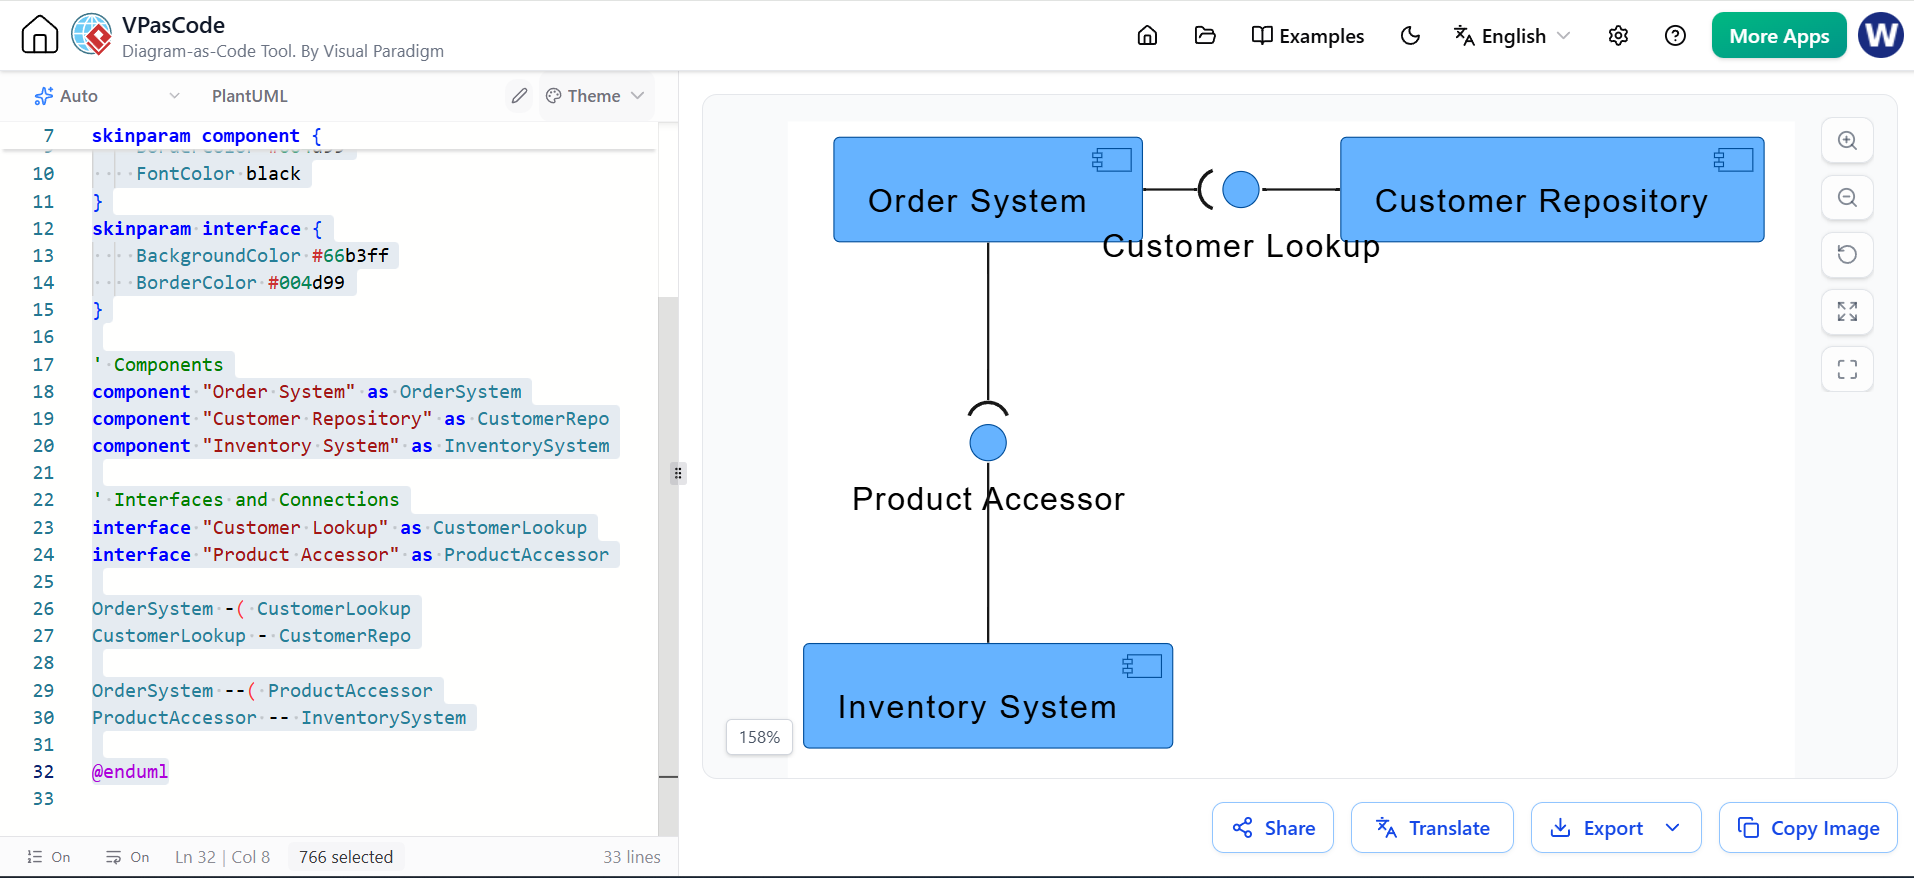Click line 30 ProductAccessor -- InventorySystem
1914x878 pixels.
pyautogui.click(x=279, y=718)
